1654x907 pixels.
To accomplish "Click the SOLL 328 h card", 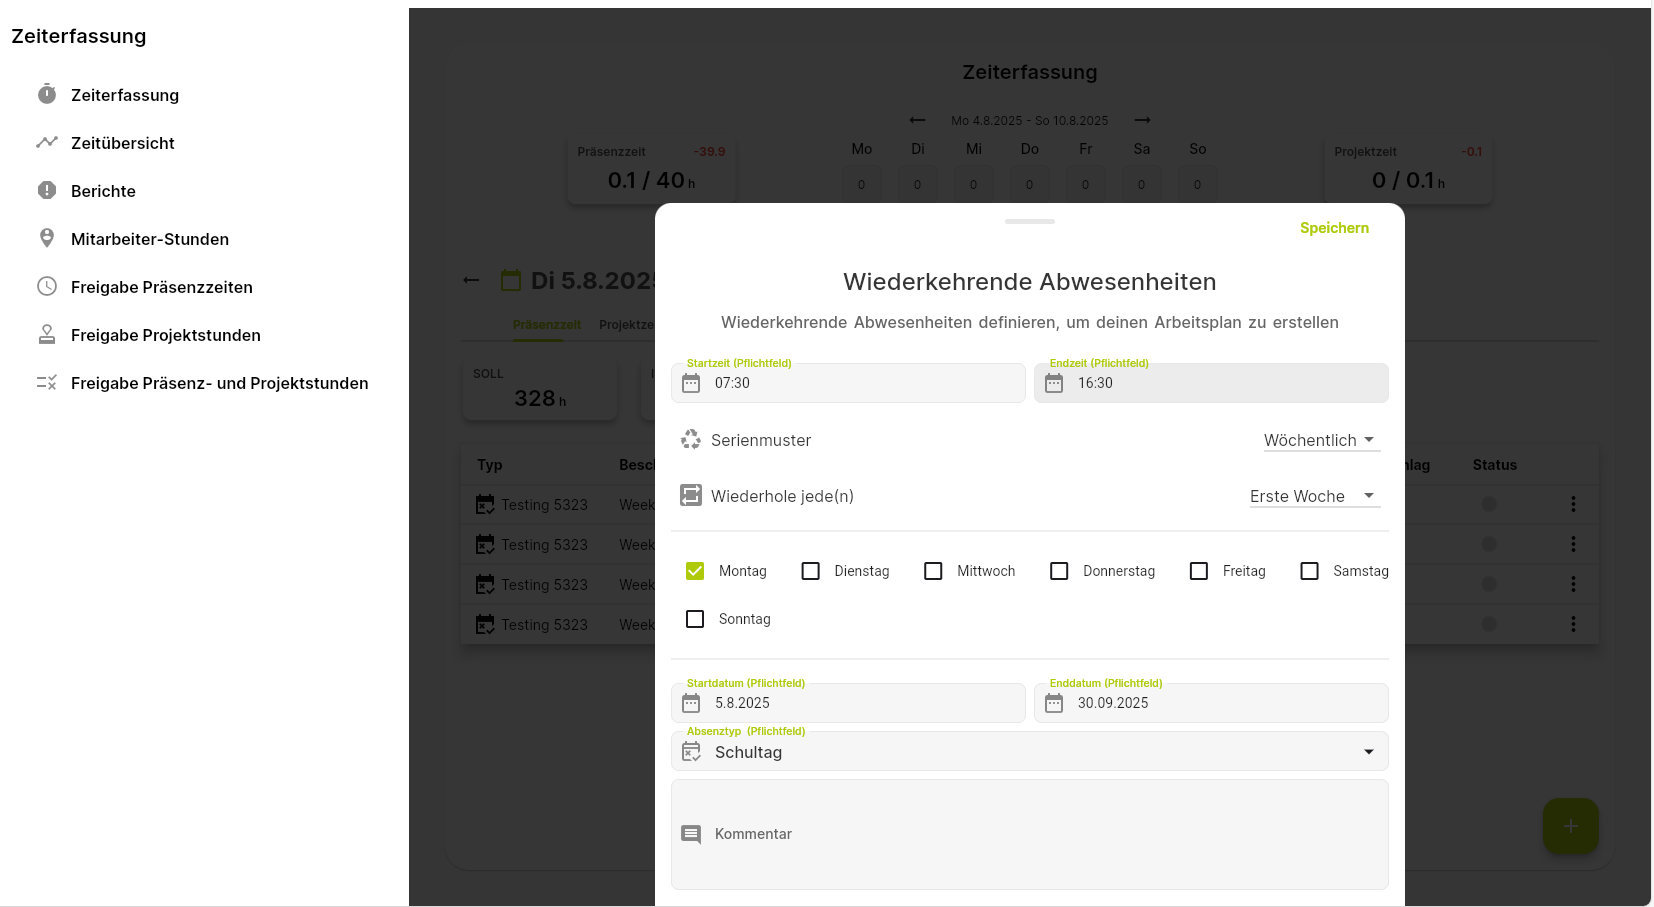I will coord(540,390).
